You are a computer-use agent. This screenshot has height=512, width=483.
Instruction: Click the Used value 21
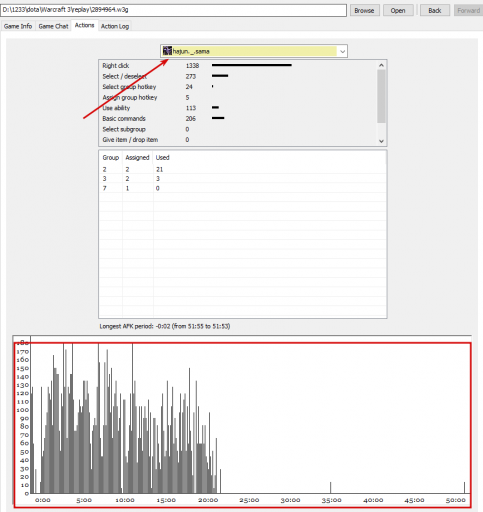(159, 169)
